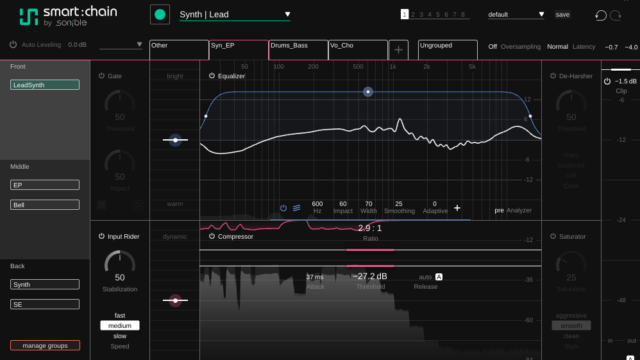Add a new group with plus tab
This screenshot has width=640, height=360.
tap(398, 50)
